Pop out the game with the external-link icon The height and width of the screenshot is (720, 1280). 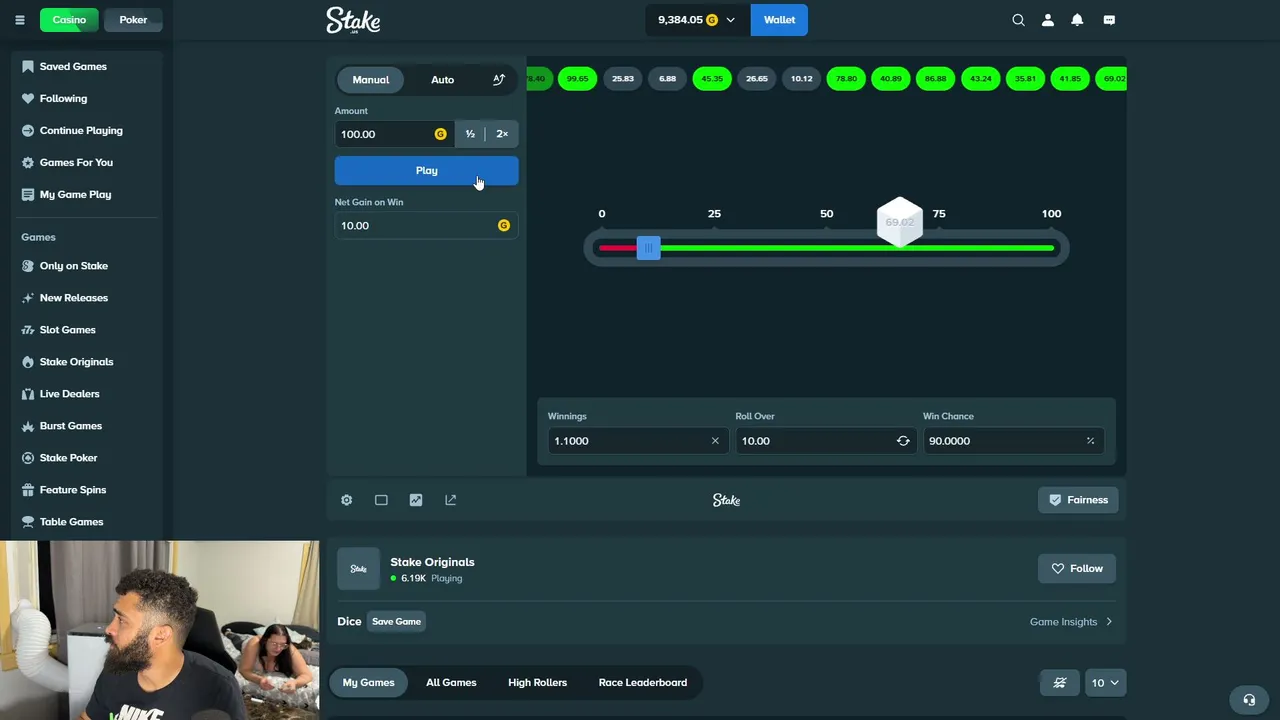coord(450,500)
